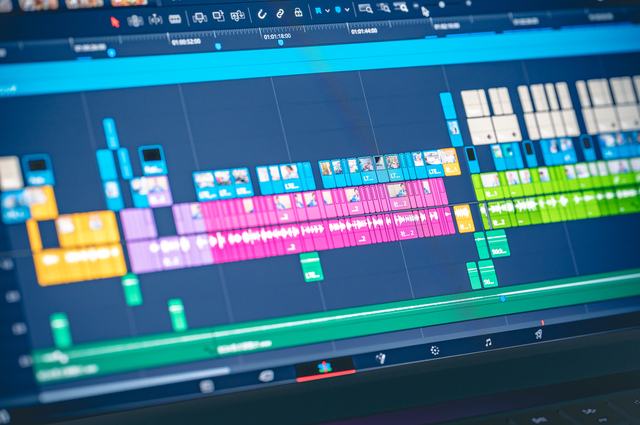Click the Overwrite Clip toolbar icon
The image size is (640, 425).
point(217,16)
